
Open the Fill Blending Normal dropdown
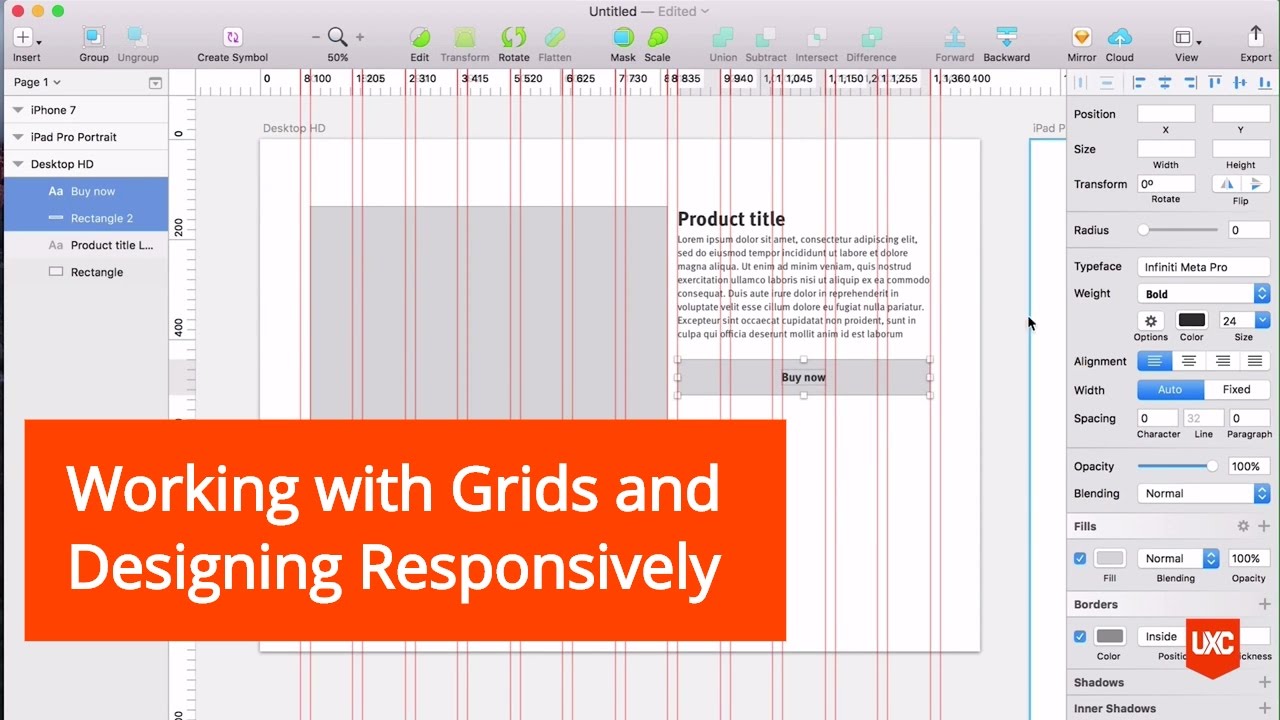tap(1179, 558)
